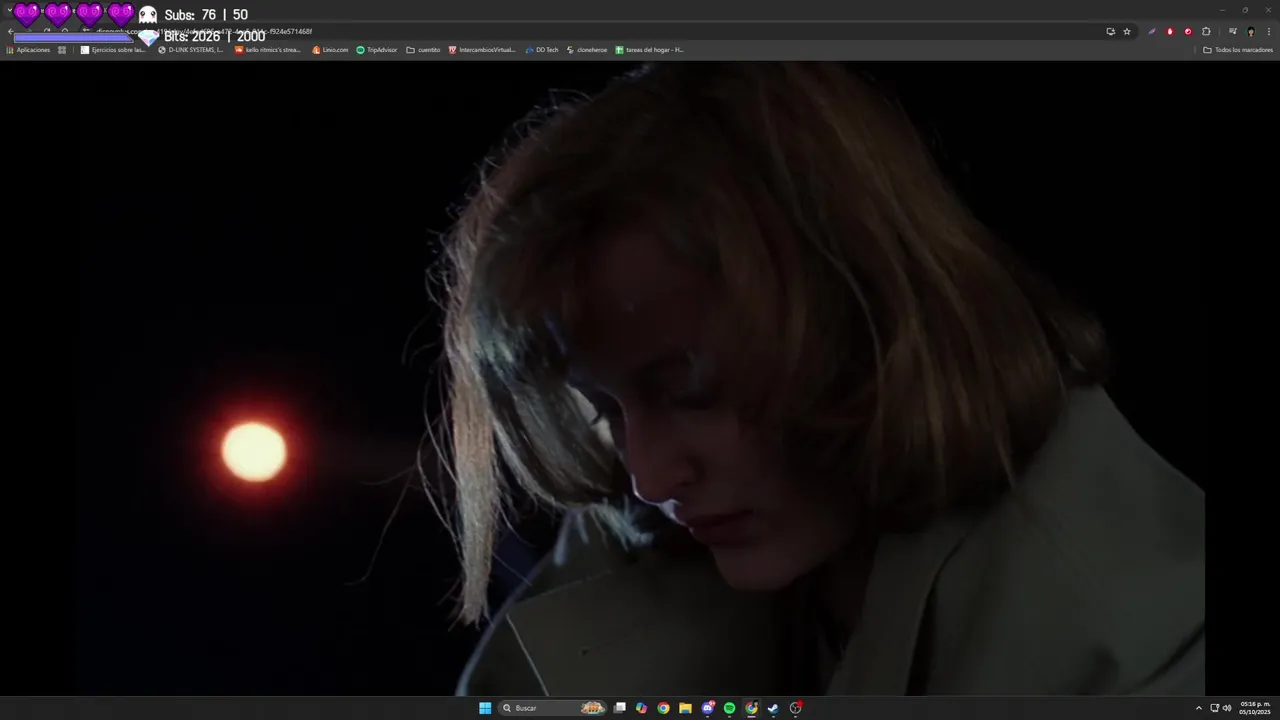Open the purple feather extension
Viewport: 1280px width, 720px height.
point(1152,32)
